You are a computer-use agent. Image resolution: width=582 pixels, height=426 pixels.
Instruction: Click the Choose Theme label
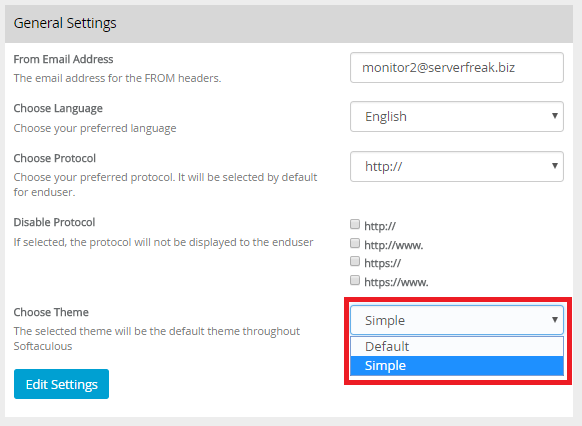point(51,312)
